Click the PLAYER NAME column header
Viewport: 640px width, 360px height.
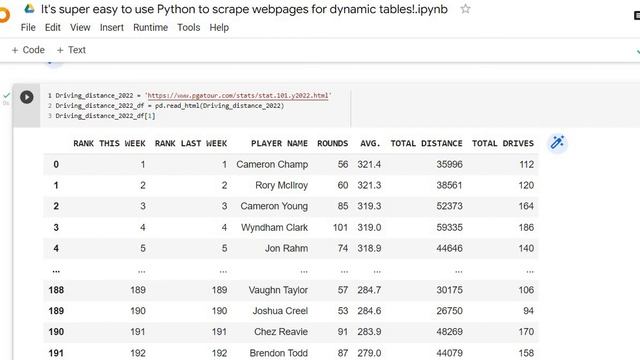pyautogui.click(x=279, y=143)
